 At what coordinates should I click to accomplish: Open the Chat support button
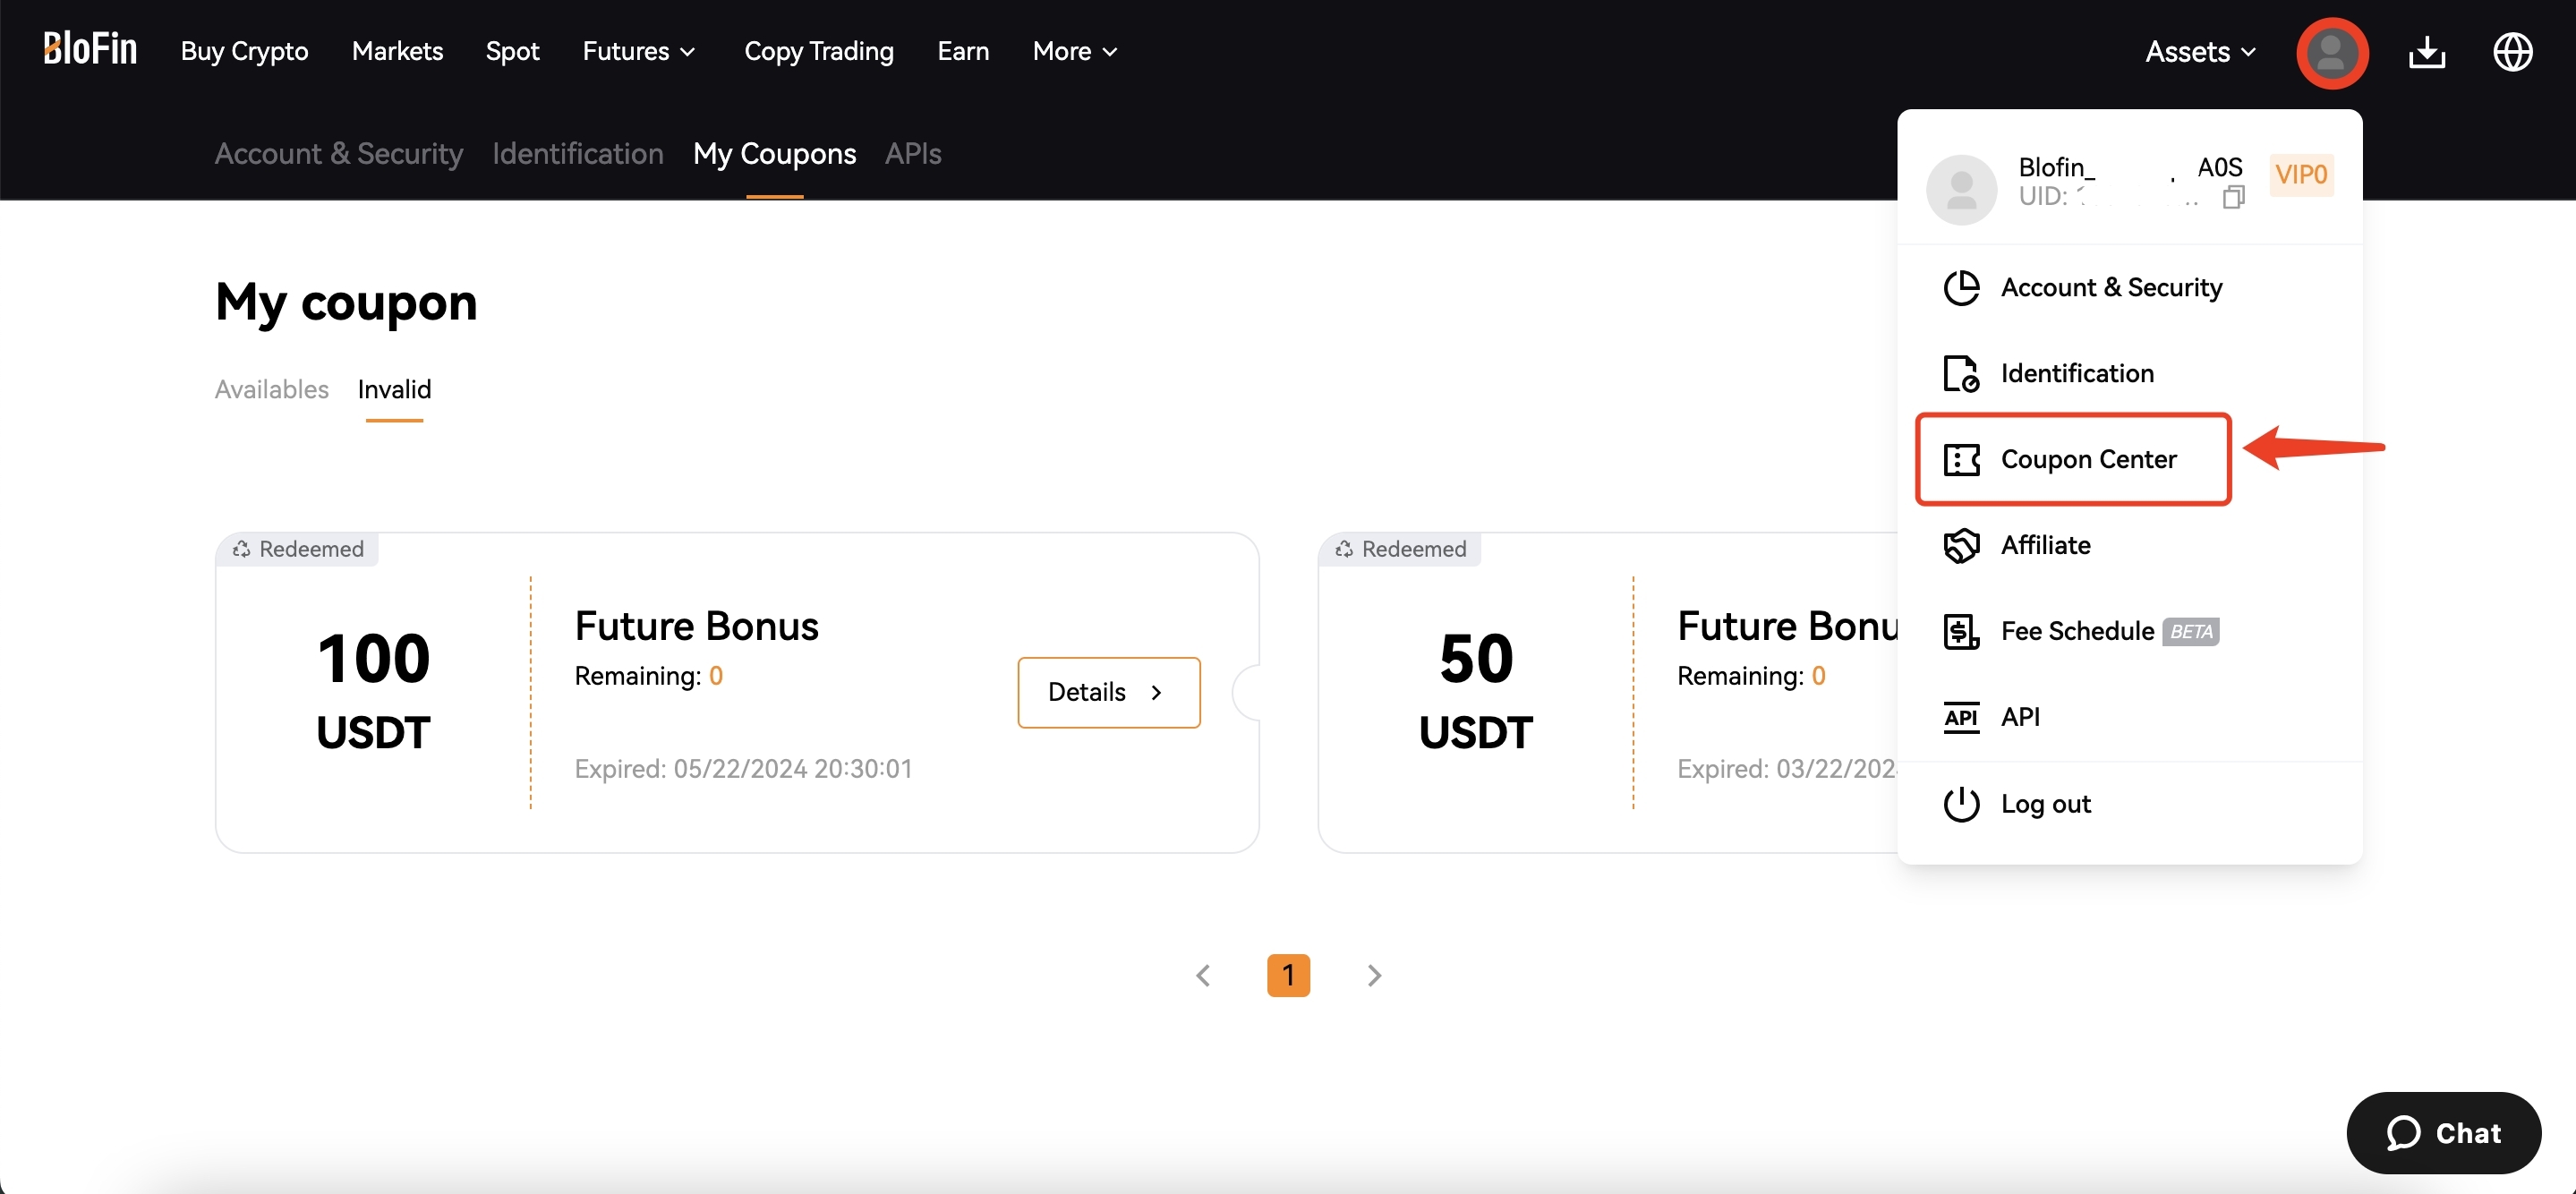pos(2443,1133)
